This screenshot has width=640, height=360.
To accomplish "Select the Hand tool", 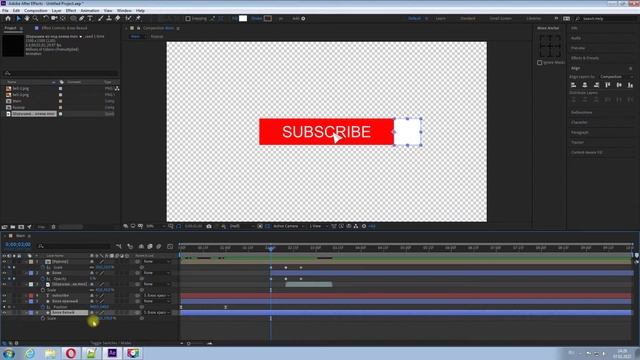I will (x=27, y=18).
